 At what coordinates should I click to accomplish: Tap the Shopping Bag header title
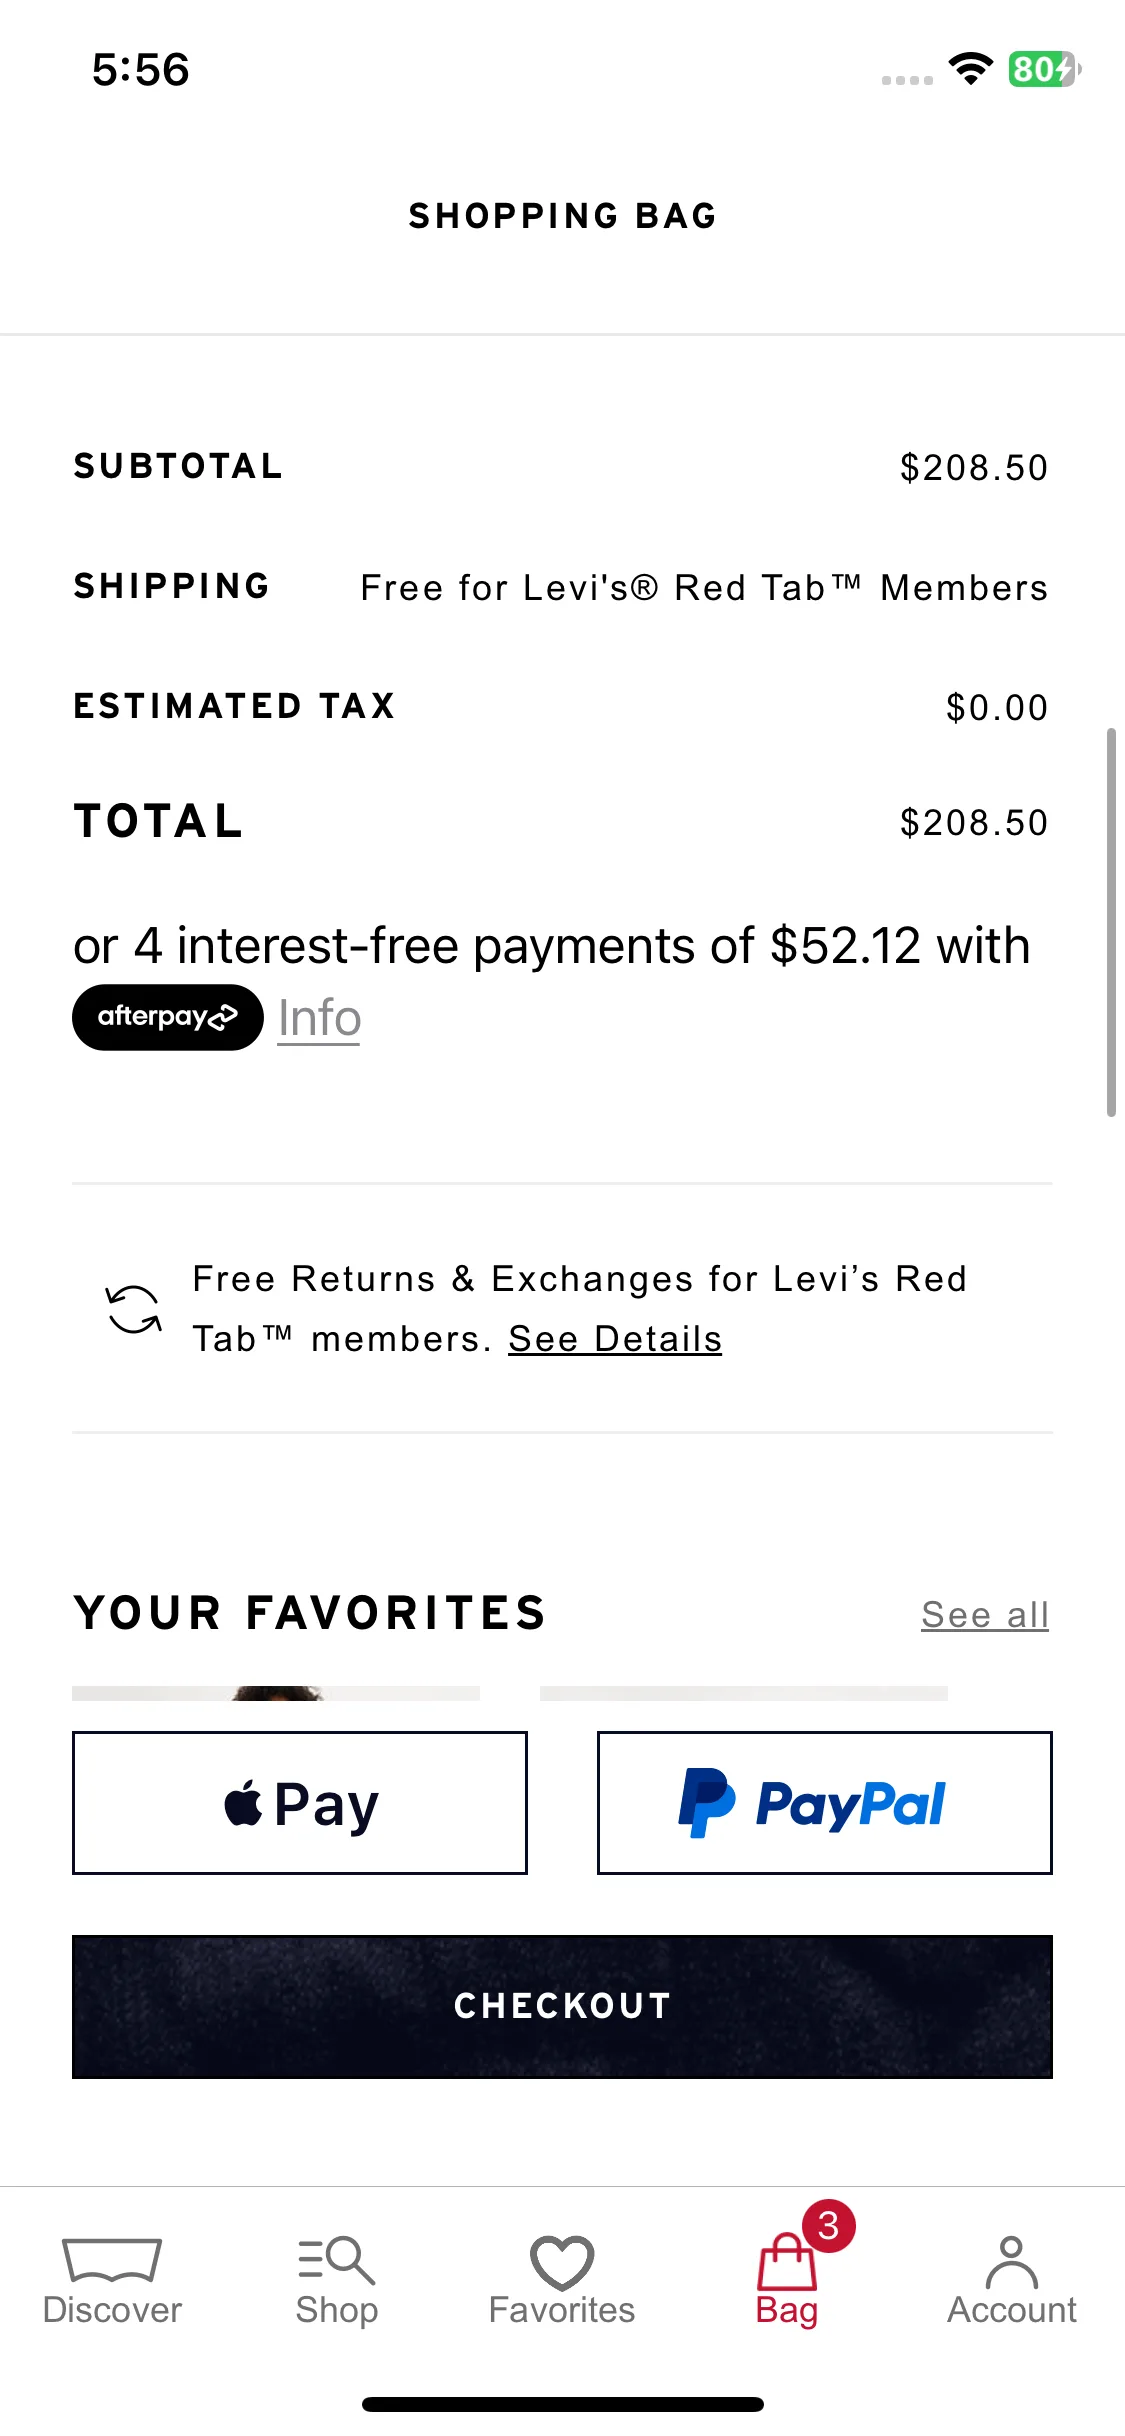pyautogui.click(x=563, y=216)
